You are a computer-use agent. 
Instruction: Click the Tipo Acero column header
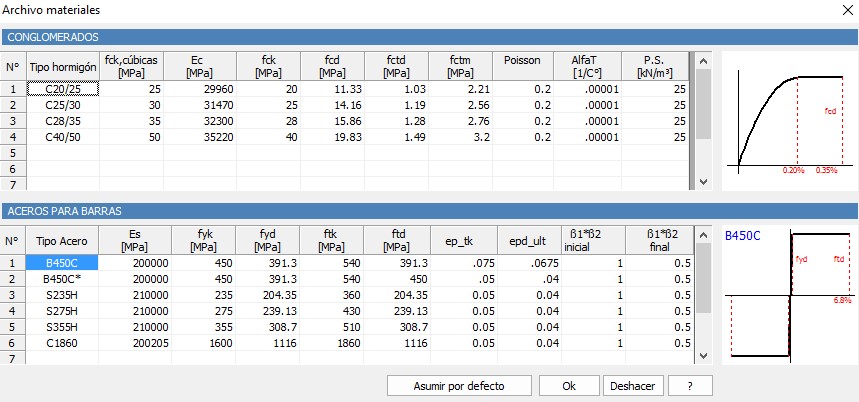(62, 240)
